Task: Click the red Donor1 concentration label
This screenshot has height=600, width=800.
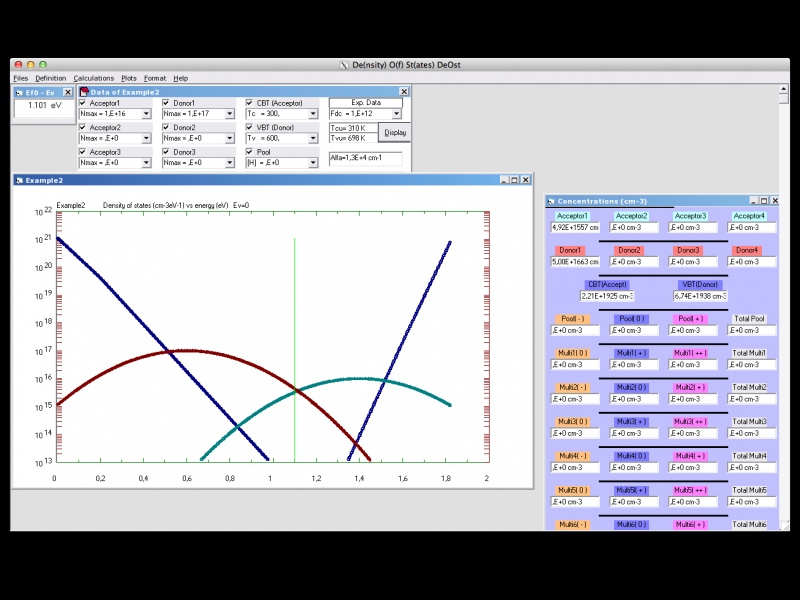Action: 571,250
